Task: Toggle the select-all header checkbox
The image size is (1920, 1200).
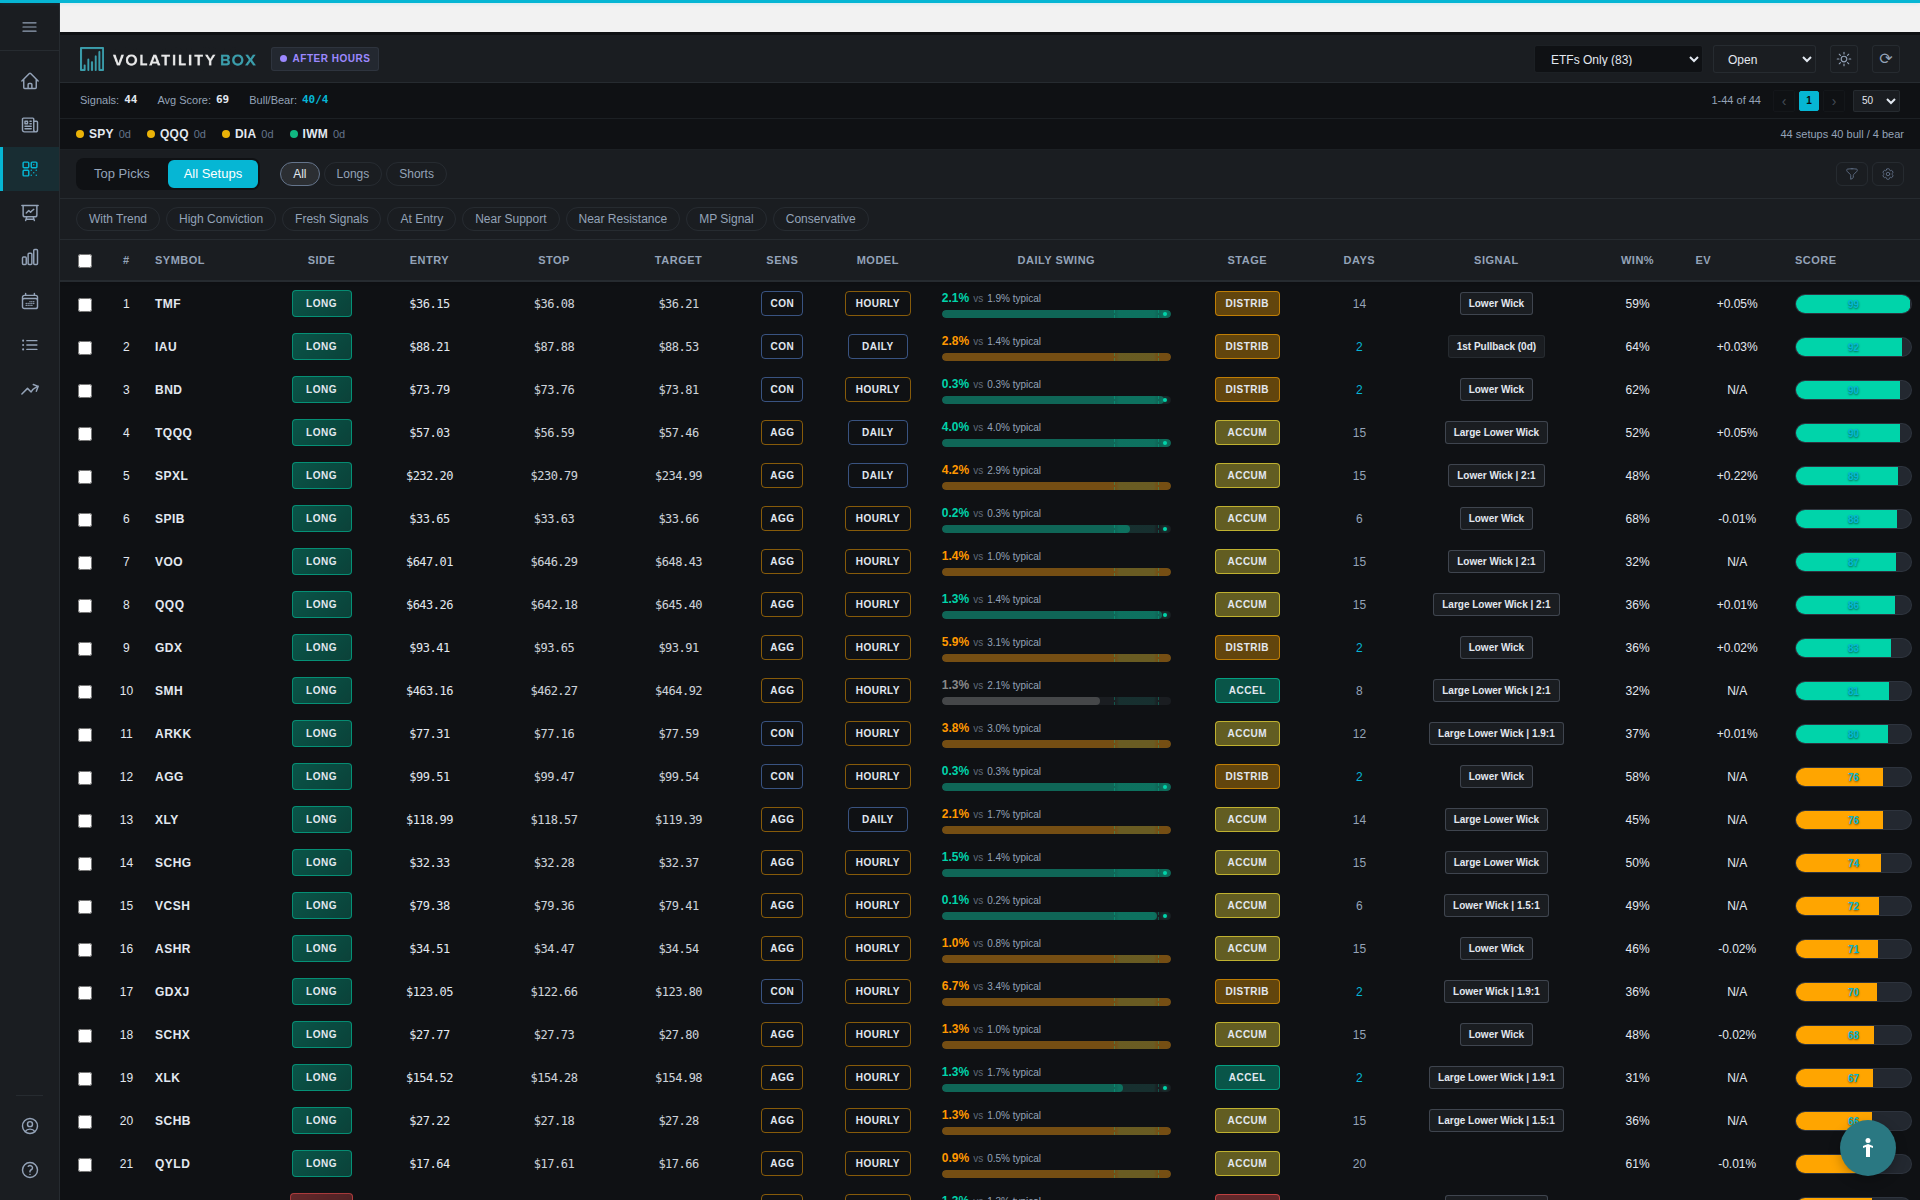Action: 85,261
